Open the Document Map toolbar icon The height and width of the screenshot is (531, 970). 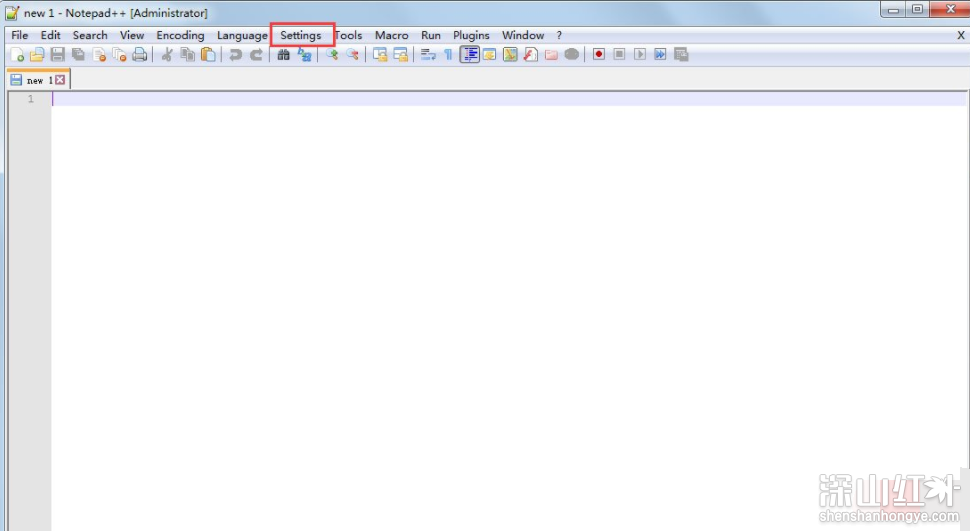pyautogui.click(x=510, y=55)
